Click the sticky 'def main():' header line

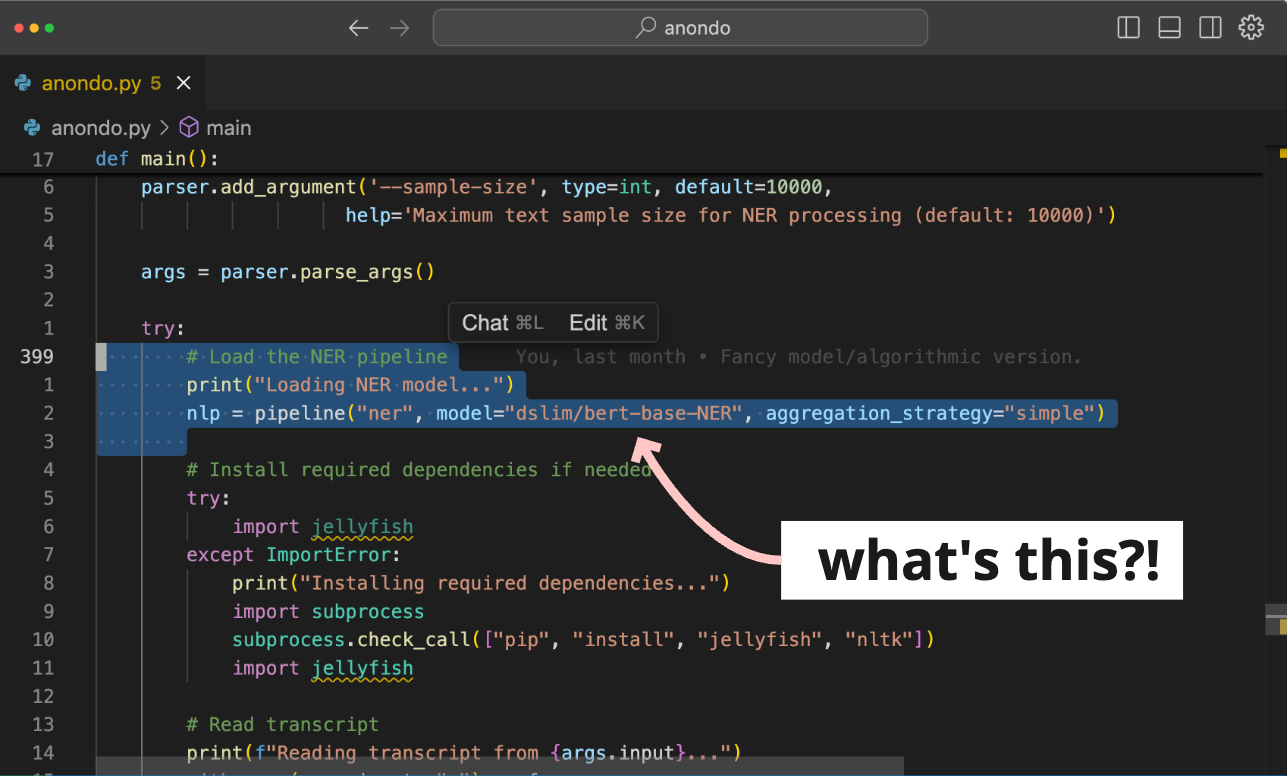coord(157,159)
